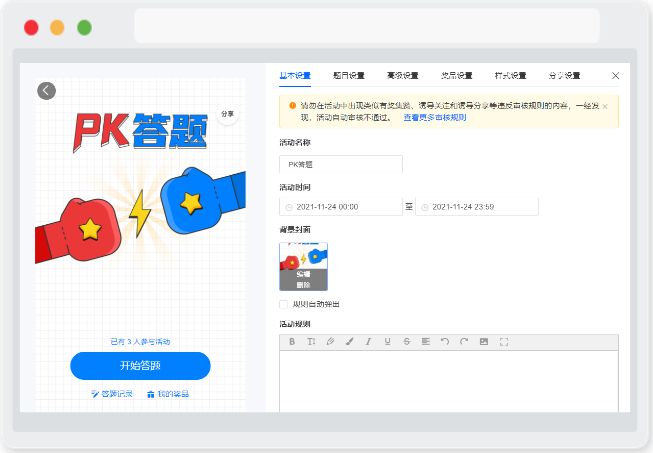Open the font size tool (T icon)
The height and width of the screenshot is (453, 653).
311,342
